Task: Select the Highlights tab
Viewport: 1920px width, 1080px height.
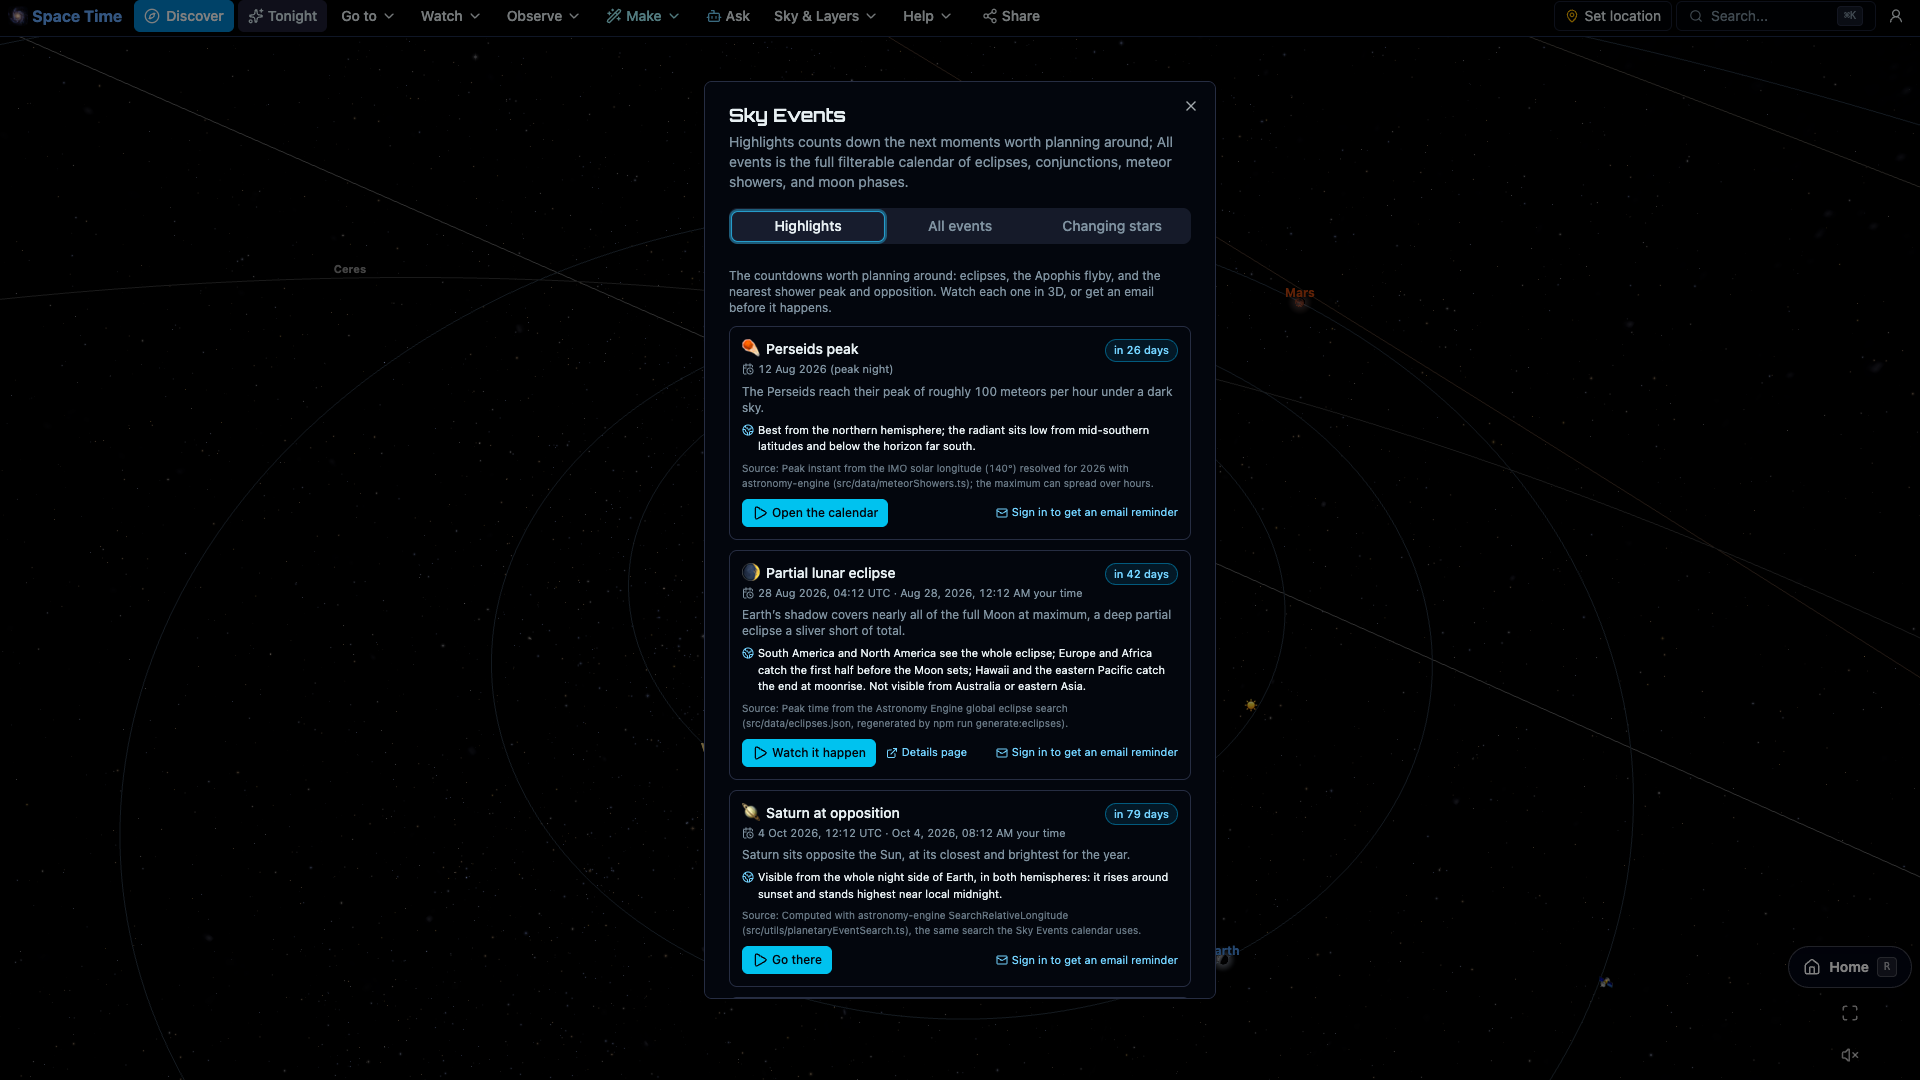Action: [x=808, y=226]
